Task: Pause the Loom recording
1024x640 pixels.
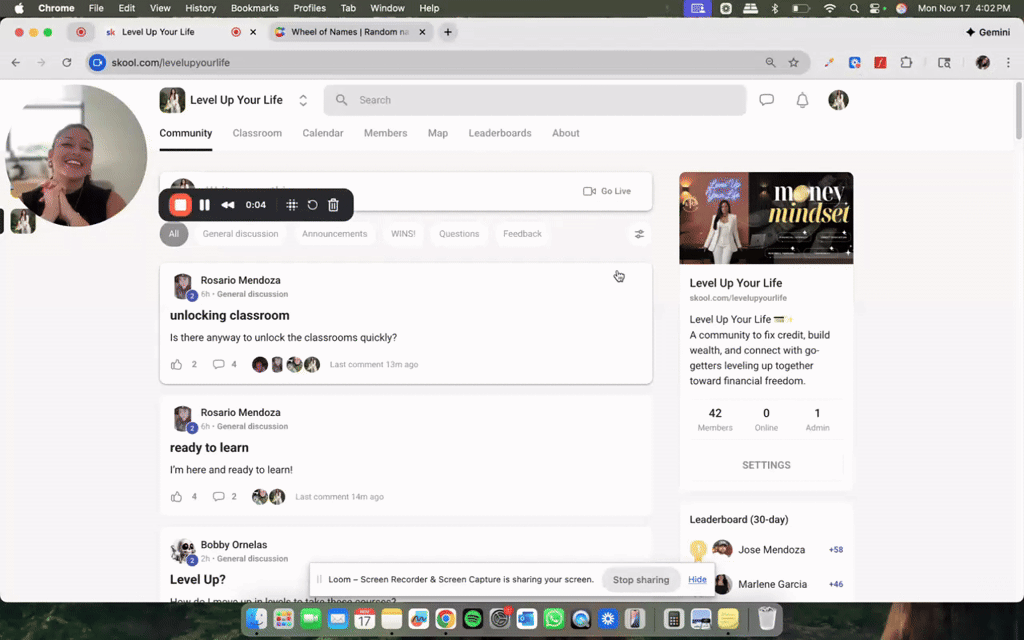Action: tap(204, 205)
